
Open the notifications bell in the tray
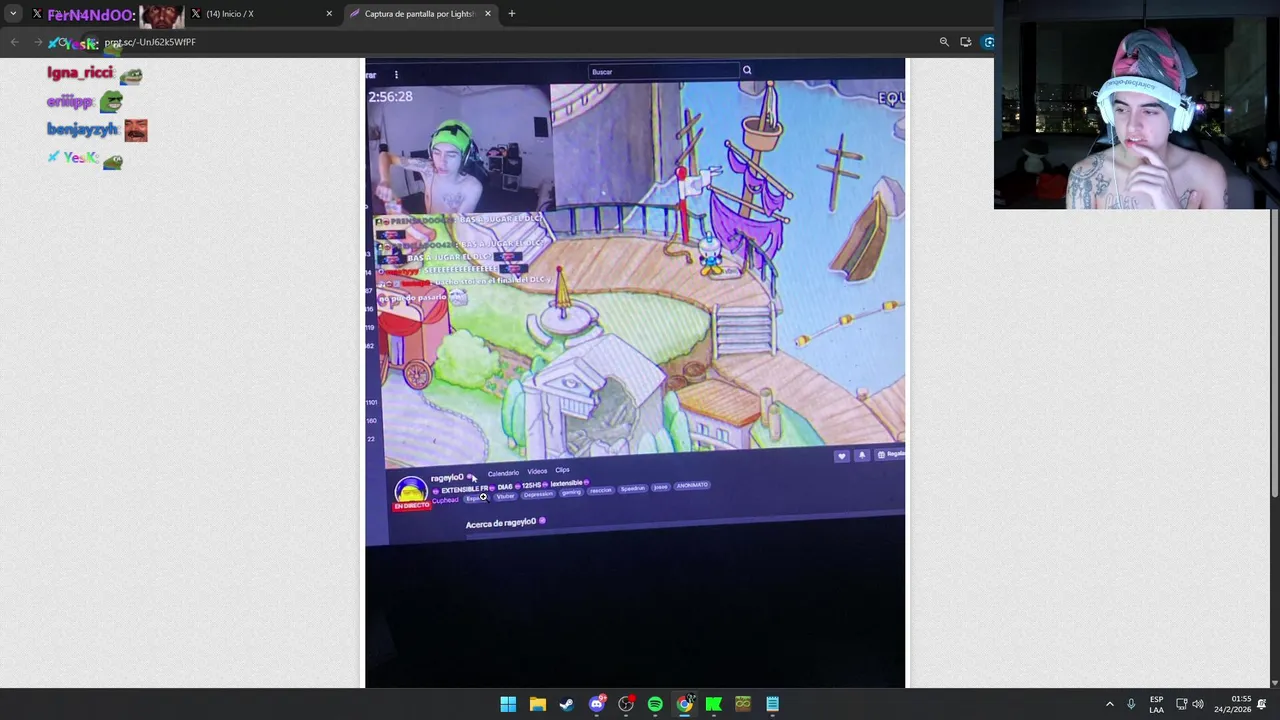coord(1261,704)
